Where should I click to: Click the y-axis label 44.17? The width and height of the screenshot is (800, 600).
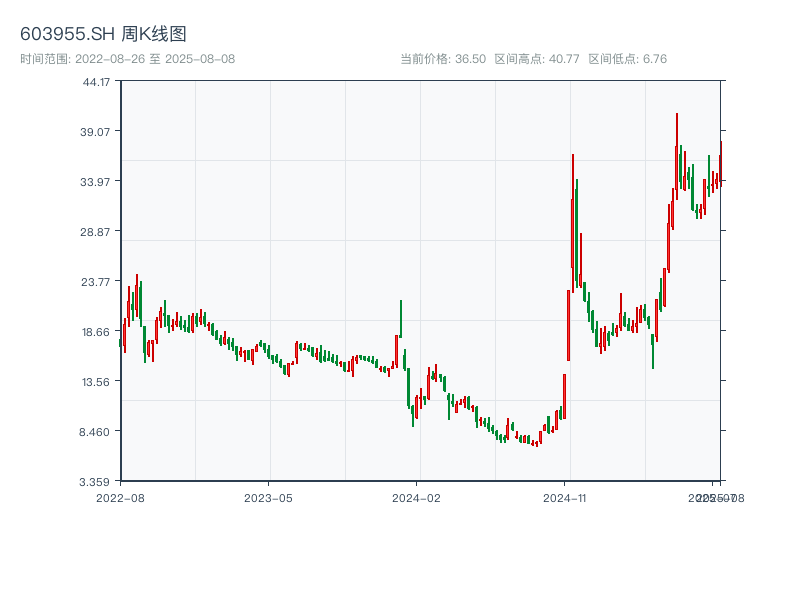tap(96, 82)
